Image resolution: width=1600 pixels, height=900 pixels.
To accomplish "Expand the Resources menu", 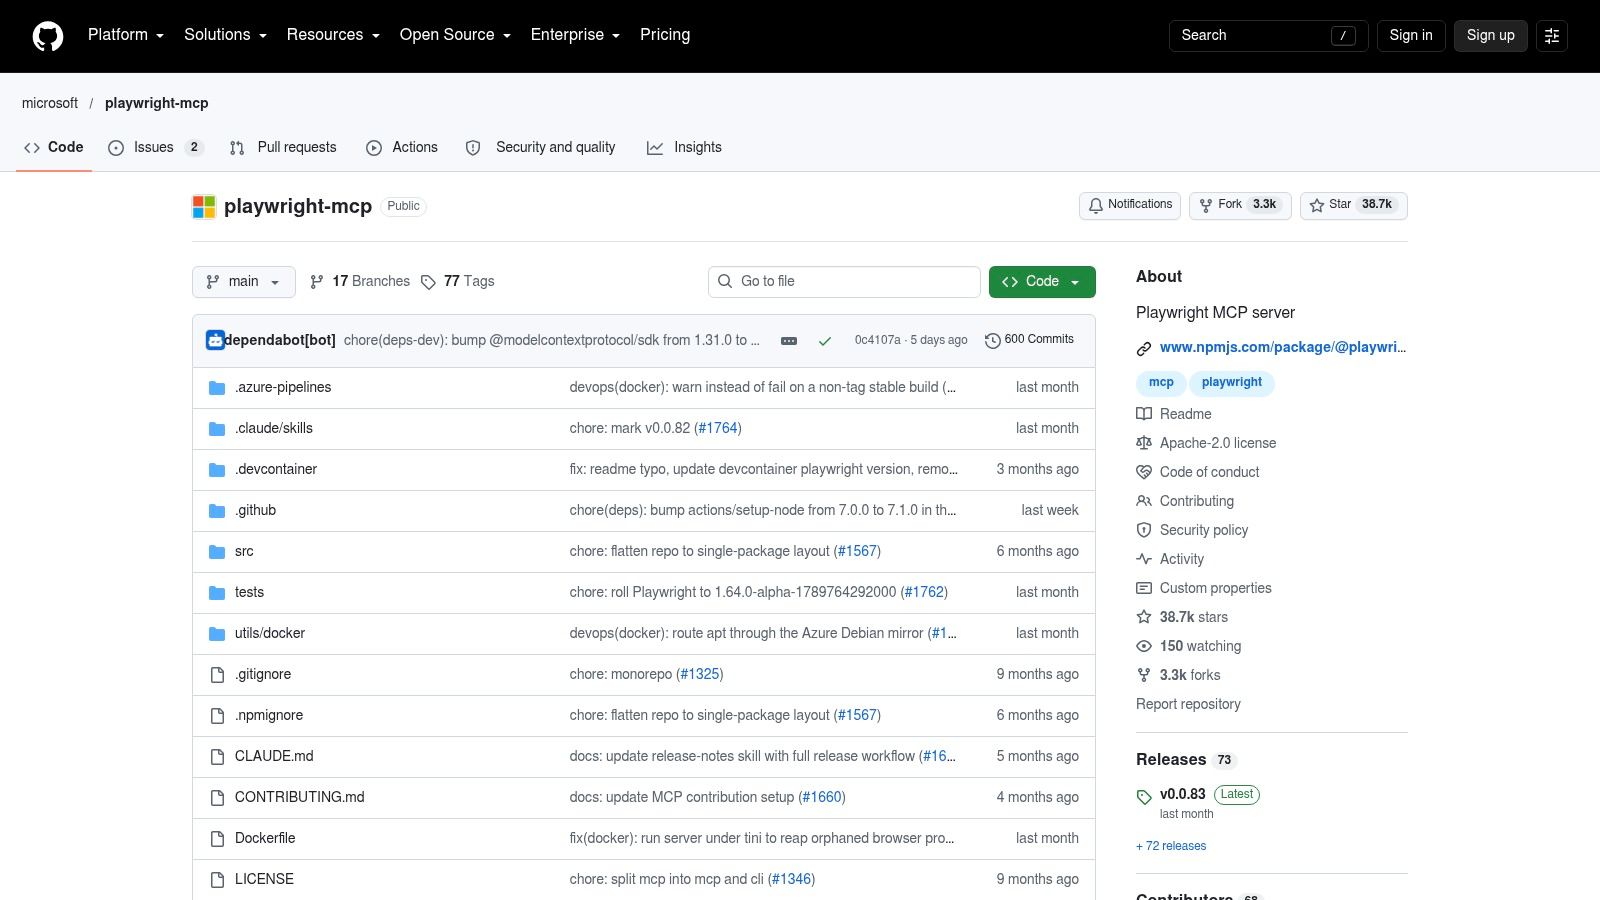I will (333, 35).
